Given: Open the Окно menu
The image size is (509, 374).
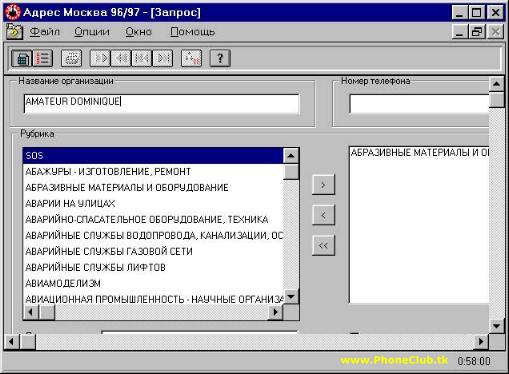Looking at the screenshot, I should tap(139, 32).
